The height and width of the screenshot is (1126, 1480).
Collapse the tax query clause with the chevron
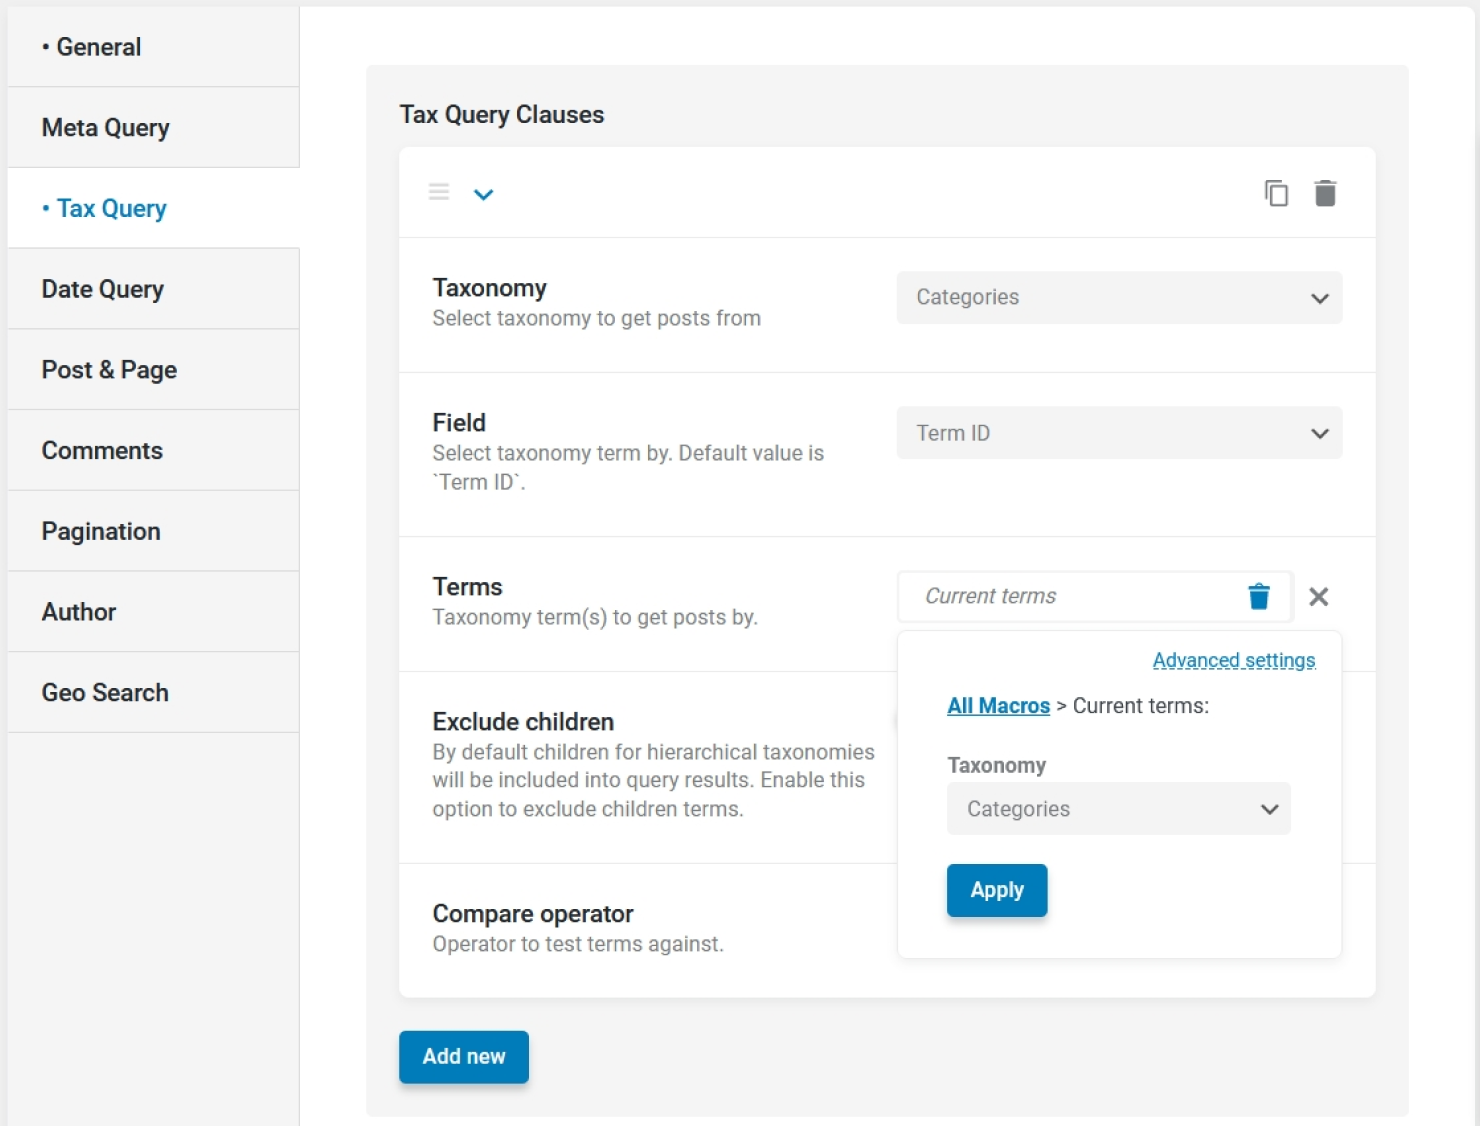(x=483, y=194)
